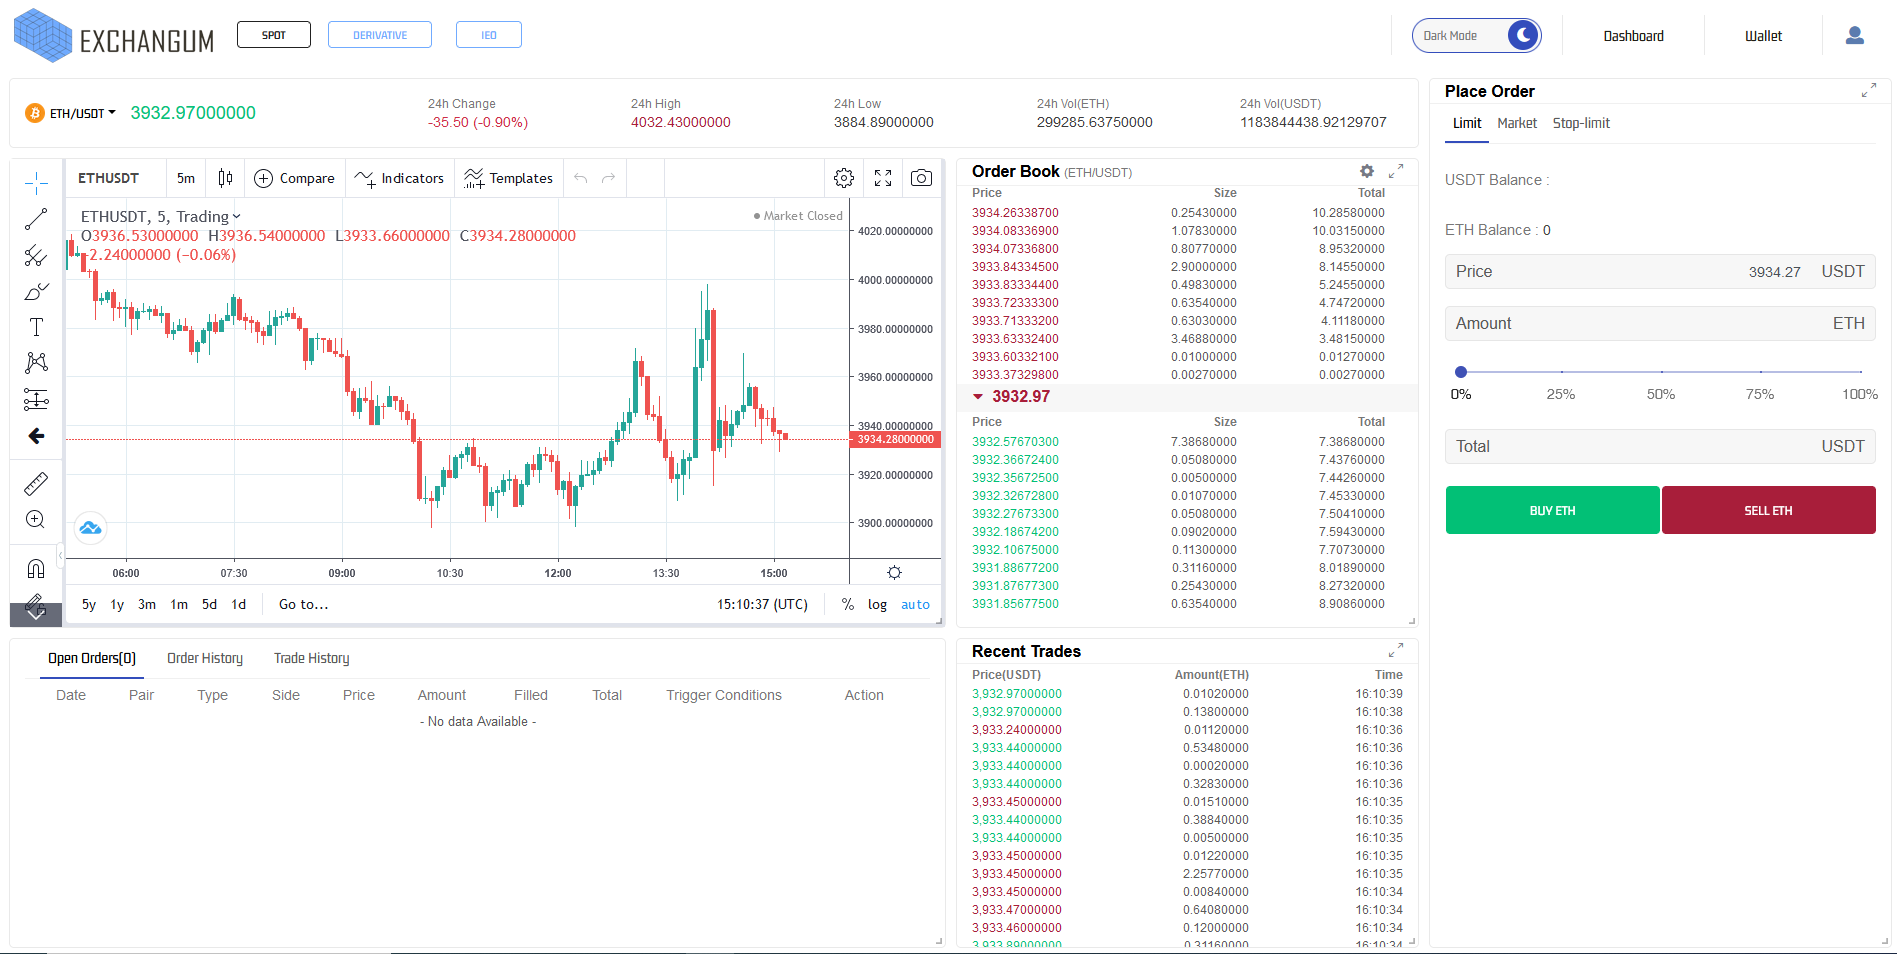This screenshot has height=954, width=1897.
Task: Open the Order History tab
Action: click(205, 658)
